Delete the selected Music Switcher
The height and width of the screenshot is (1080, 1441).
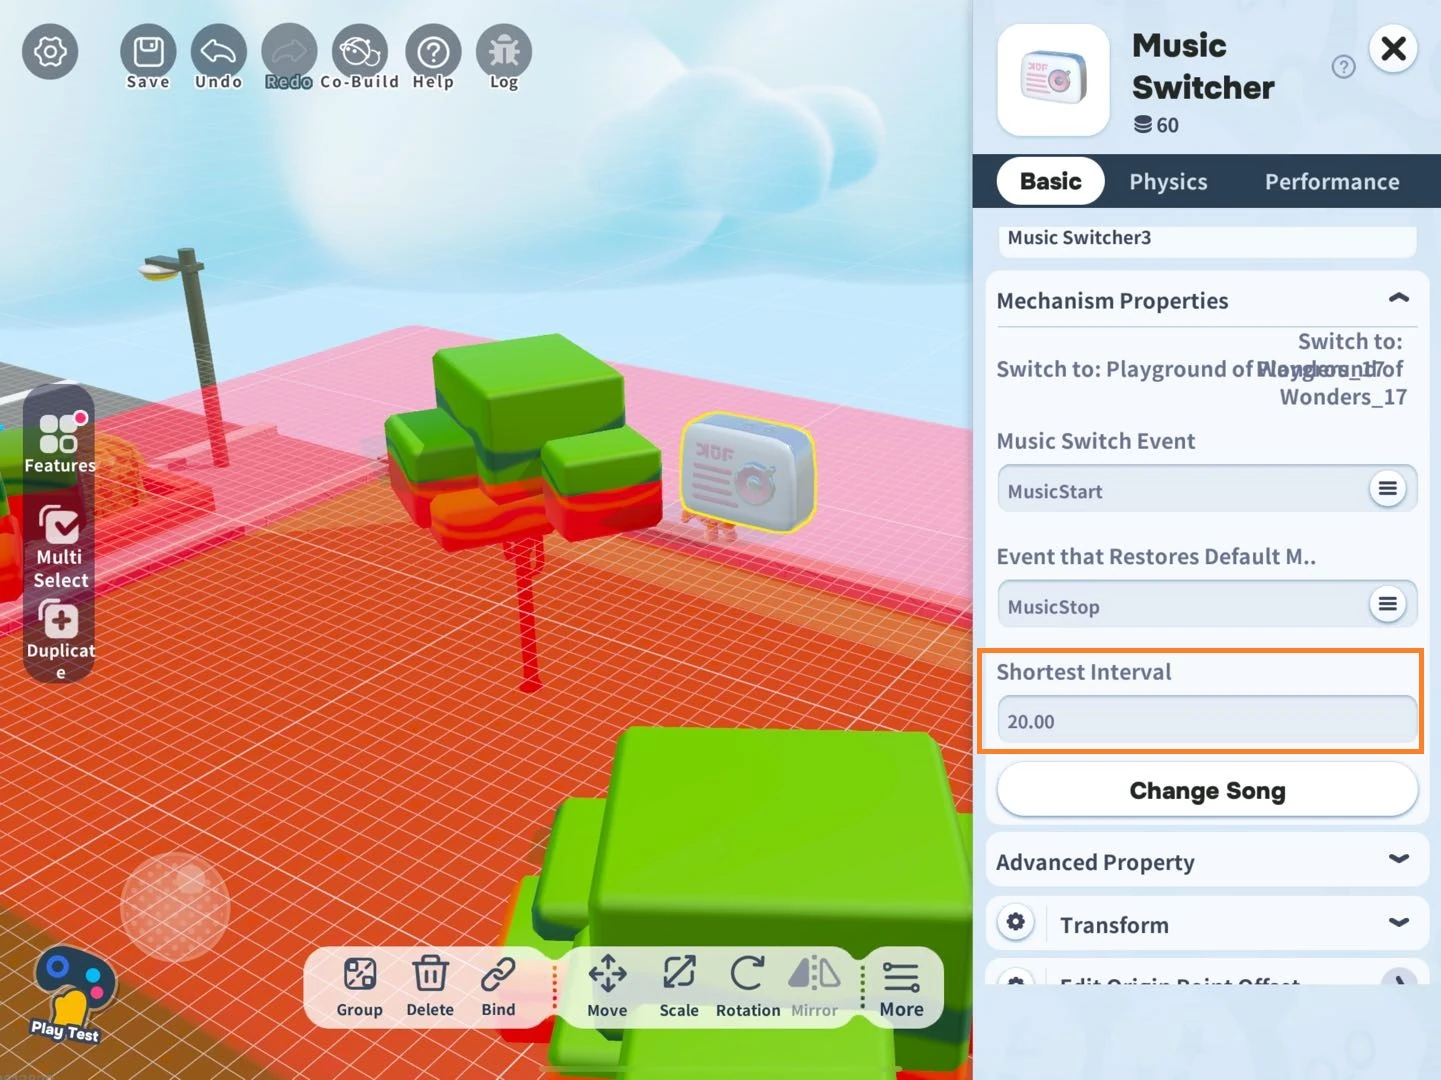click(x=430, y=987)
